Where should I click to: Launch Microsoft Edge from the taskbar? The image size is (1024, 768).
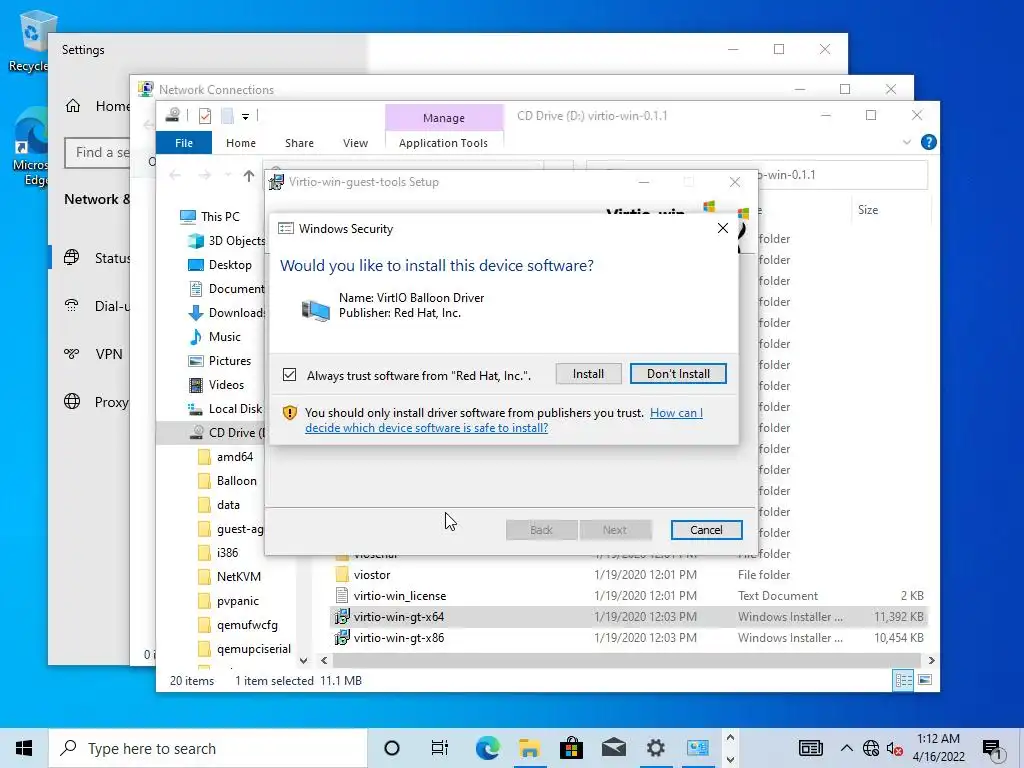click(487, 748)
